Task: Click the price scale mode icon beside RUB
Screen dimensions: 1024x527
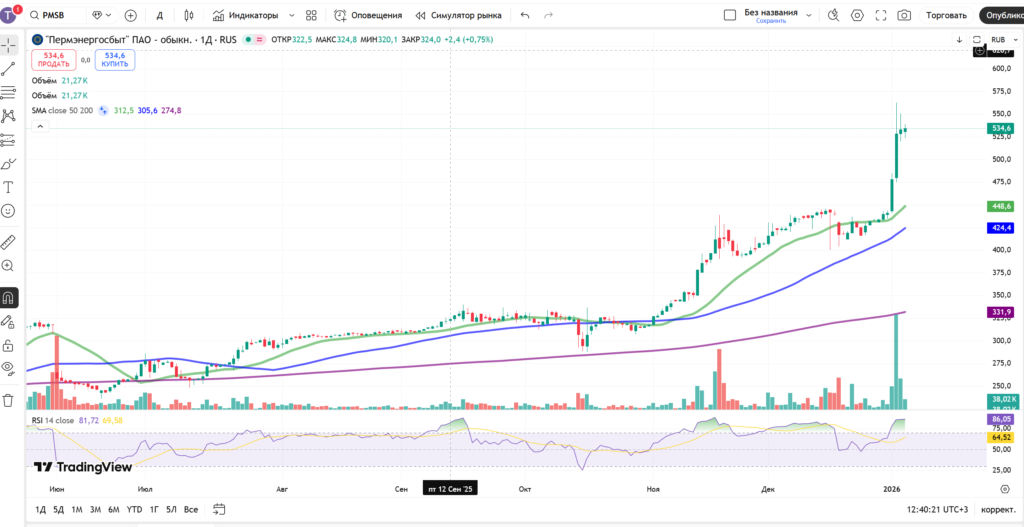Action: 977,39
